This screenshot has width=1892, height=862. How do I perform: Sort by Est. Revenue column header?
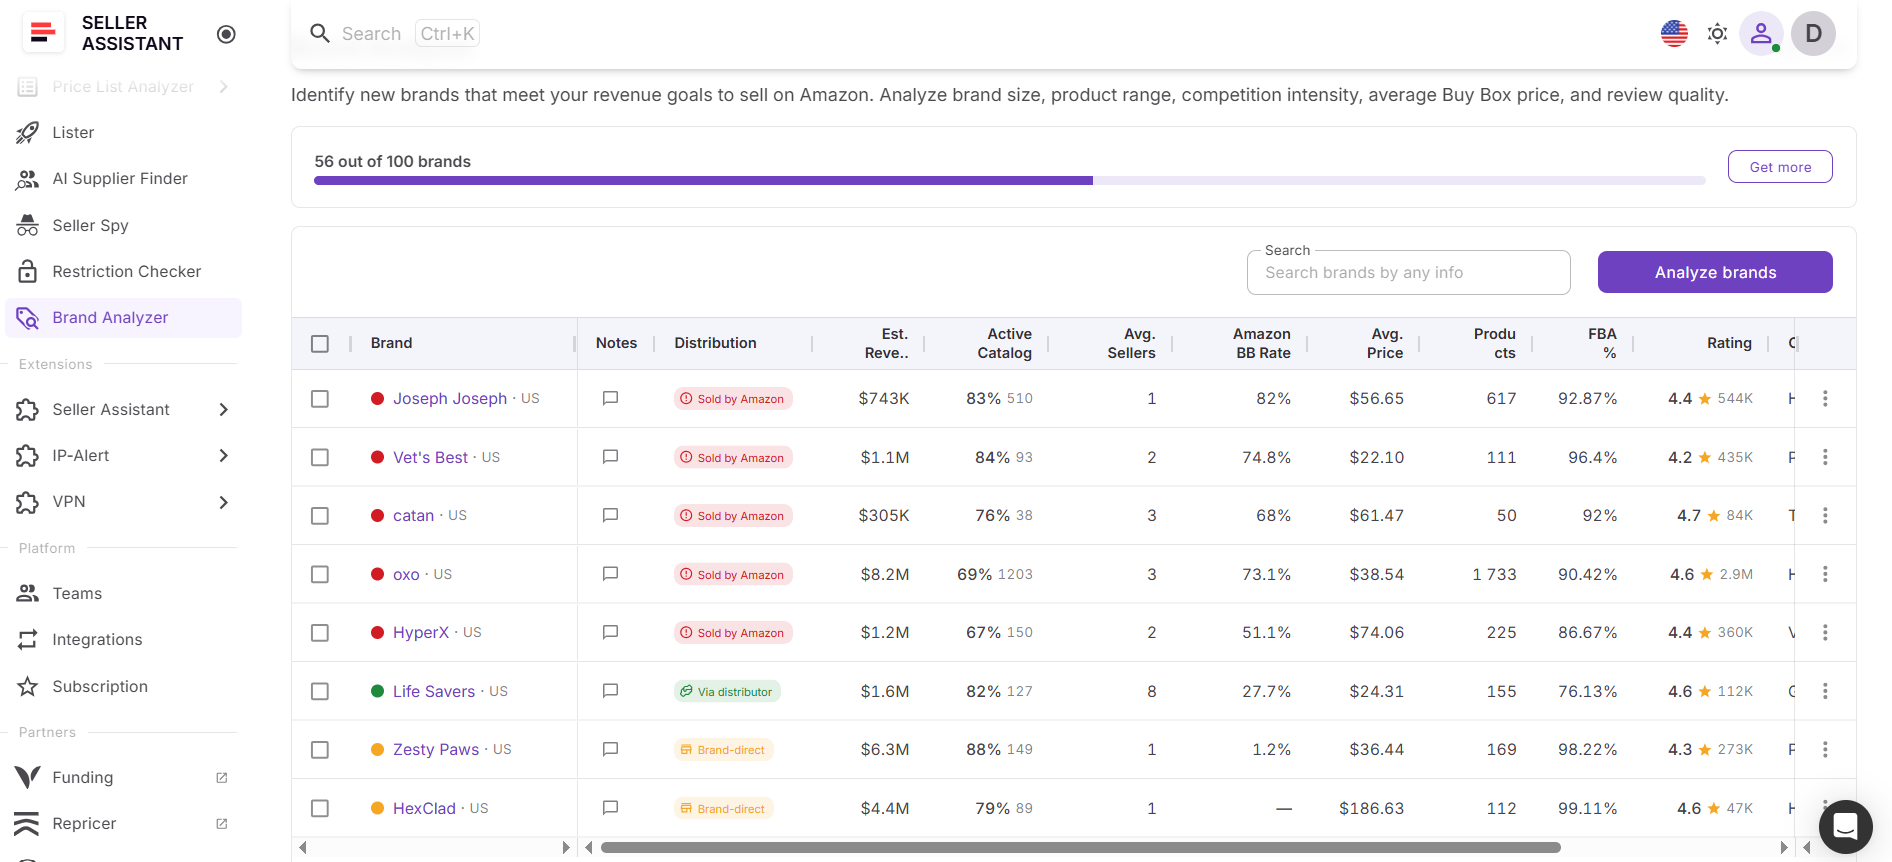[886, 343]
